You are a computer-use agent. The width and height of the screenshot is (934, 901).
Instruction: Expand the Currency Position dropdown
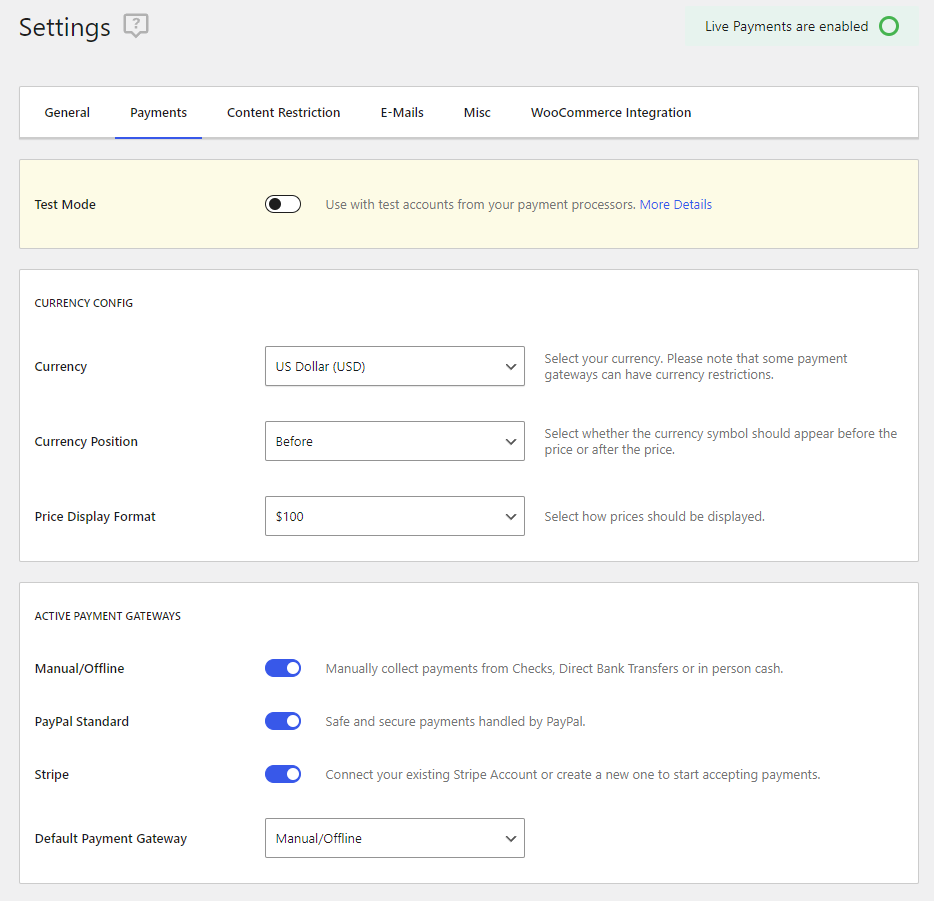tap(395, 441)
